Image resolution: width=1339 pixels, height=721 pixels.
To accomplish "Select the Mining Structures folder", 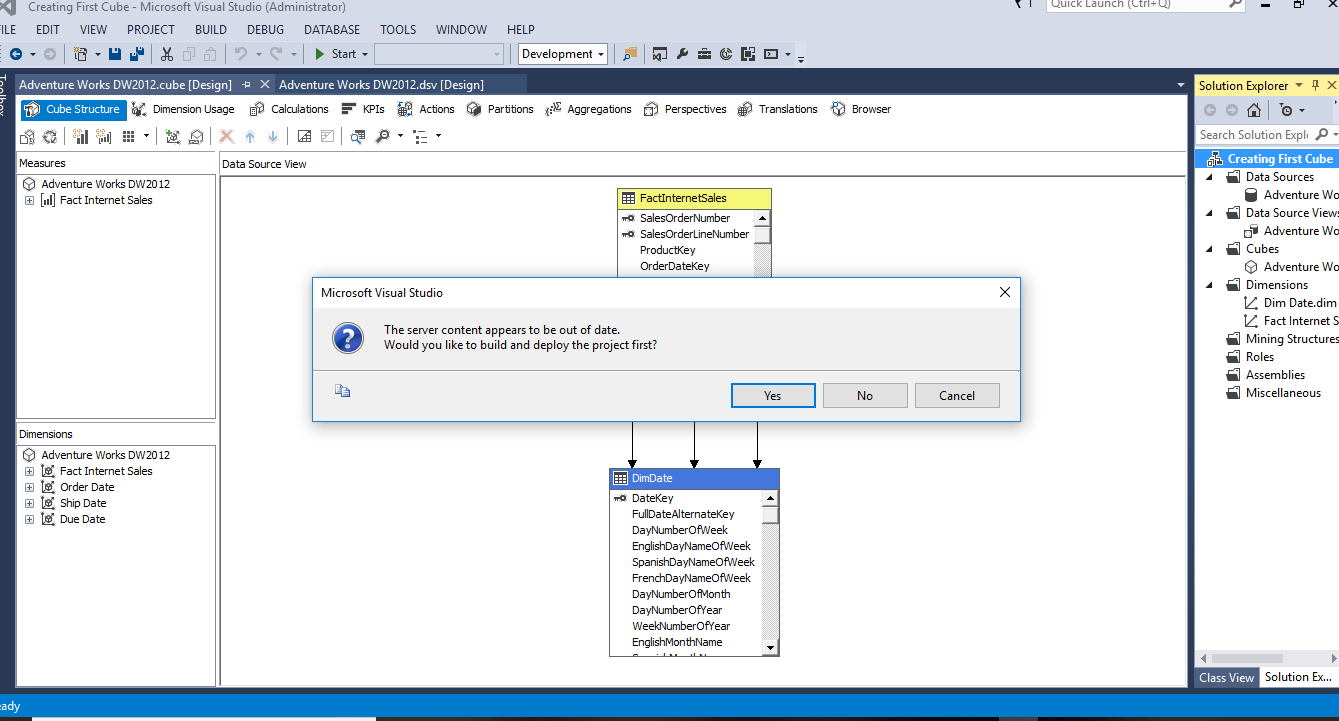I will click(1282, 339).
